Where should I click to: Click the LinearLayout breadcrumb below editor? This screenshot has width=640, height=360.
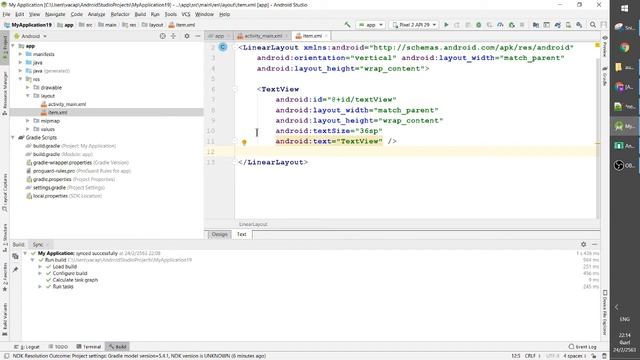253,224
